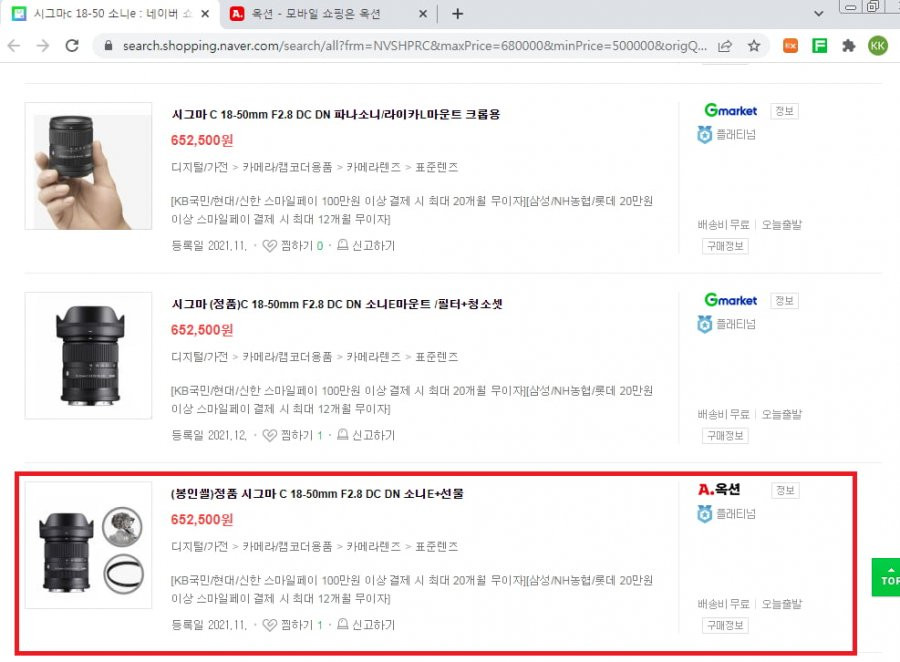The height and width of the screenshot is (662, 900).
Task: Click 652,500원 price of 파나소닉/라이카L마운트 item
Action: point(202,140)
